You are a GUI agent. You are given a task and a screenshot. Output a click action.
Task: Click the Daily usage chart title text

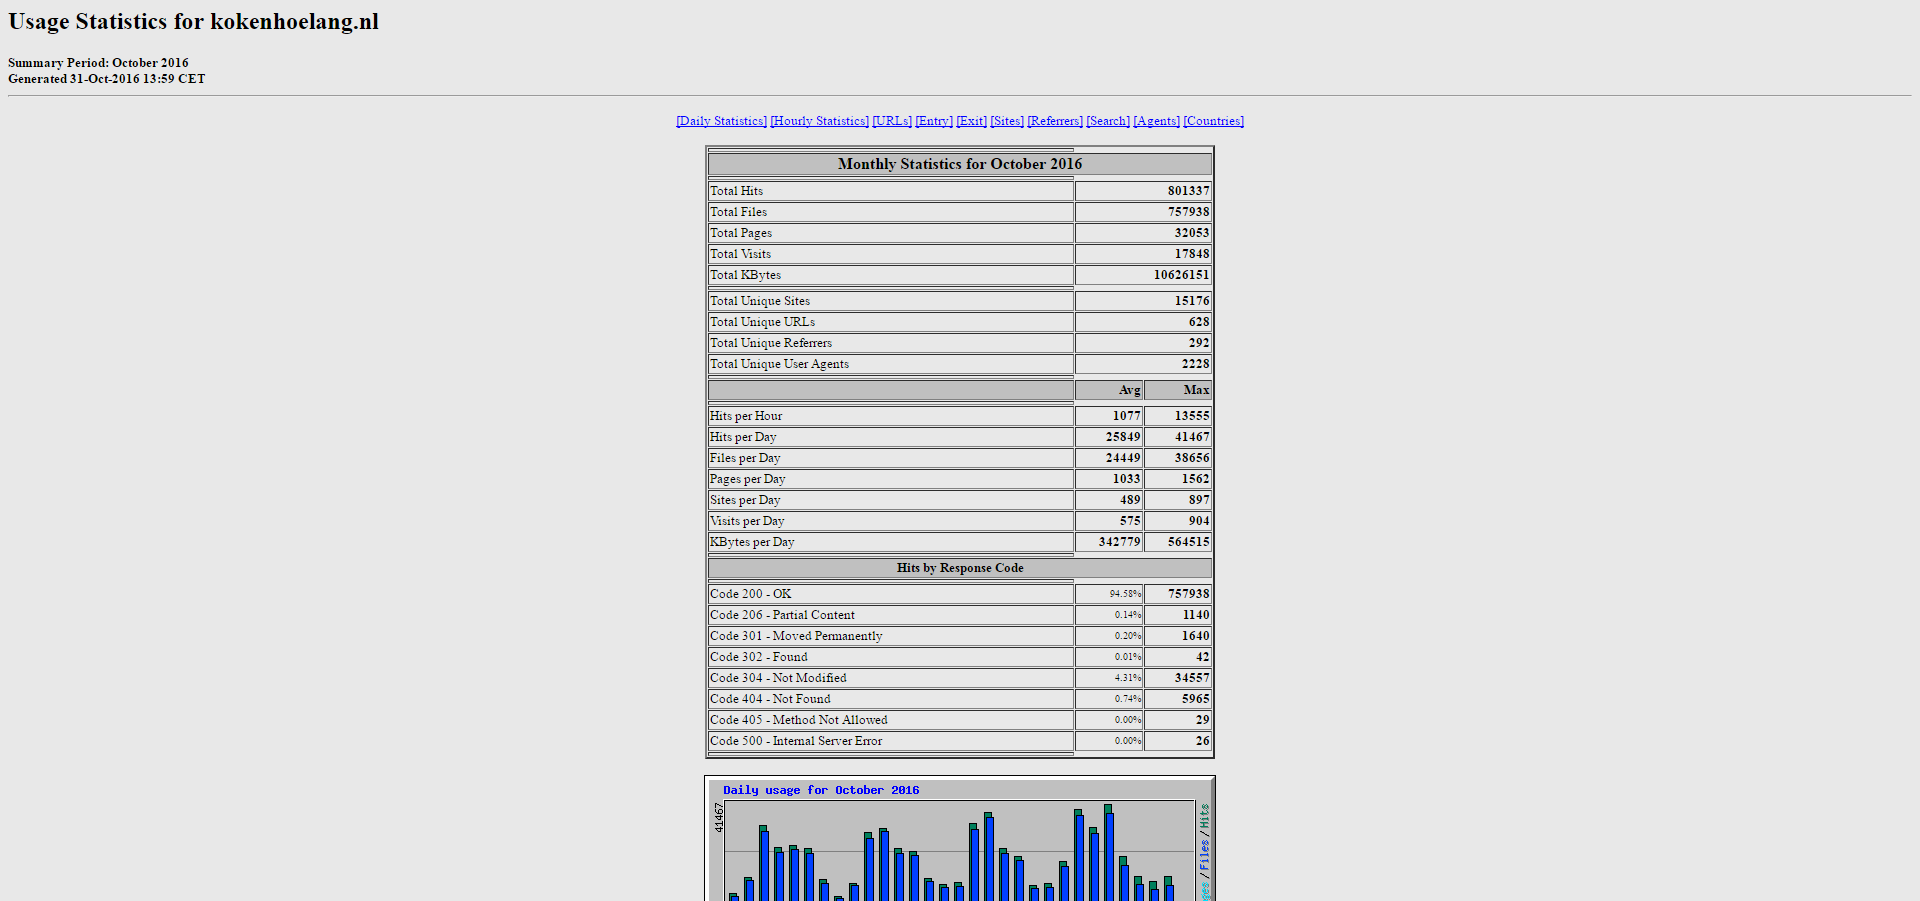pyautogui.click(x=821, y=790)
